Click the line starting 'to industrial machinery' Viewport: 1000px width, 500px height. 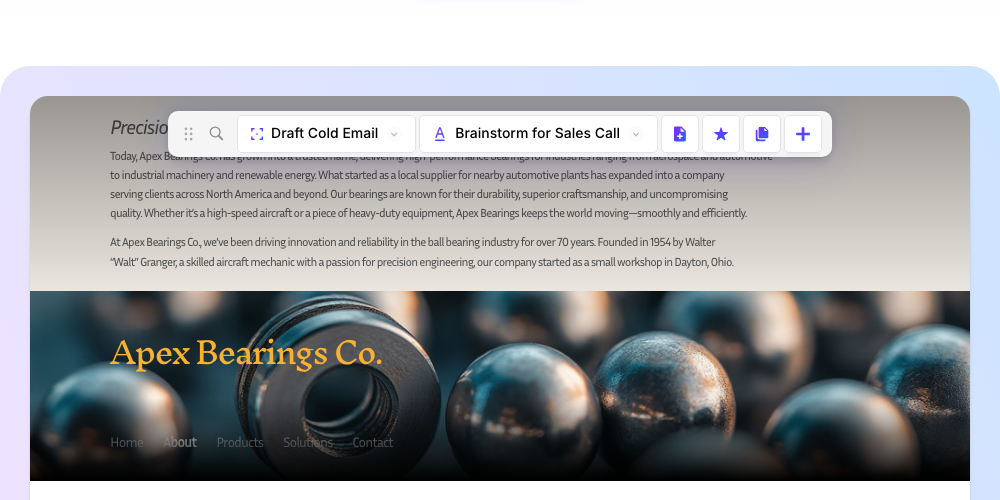click(x=417, y=175)
